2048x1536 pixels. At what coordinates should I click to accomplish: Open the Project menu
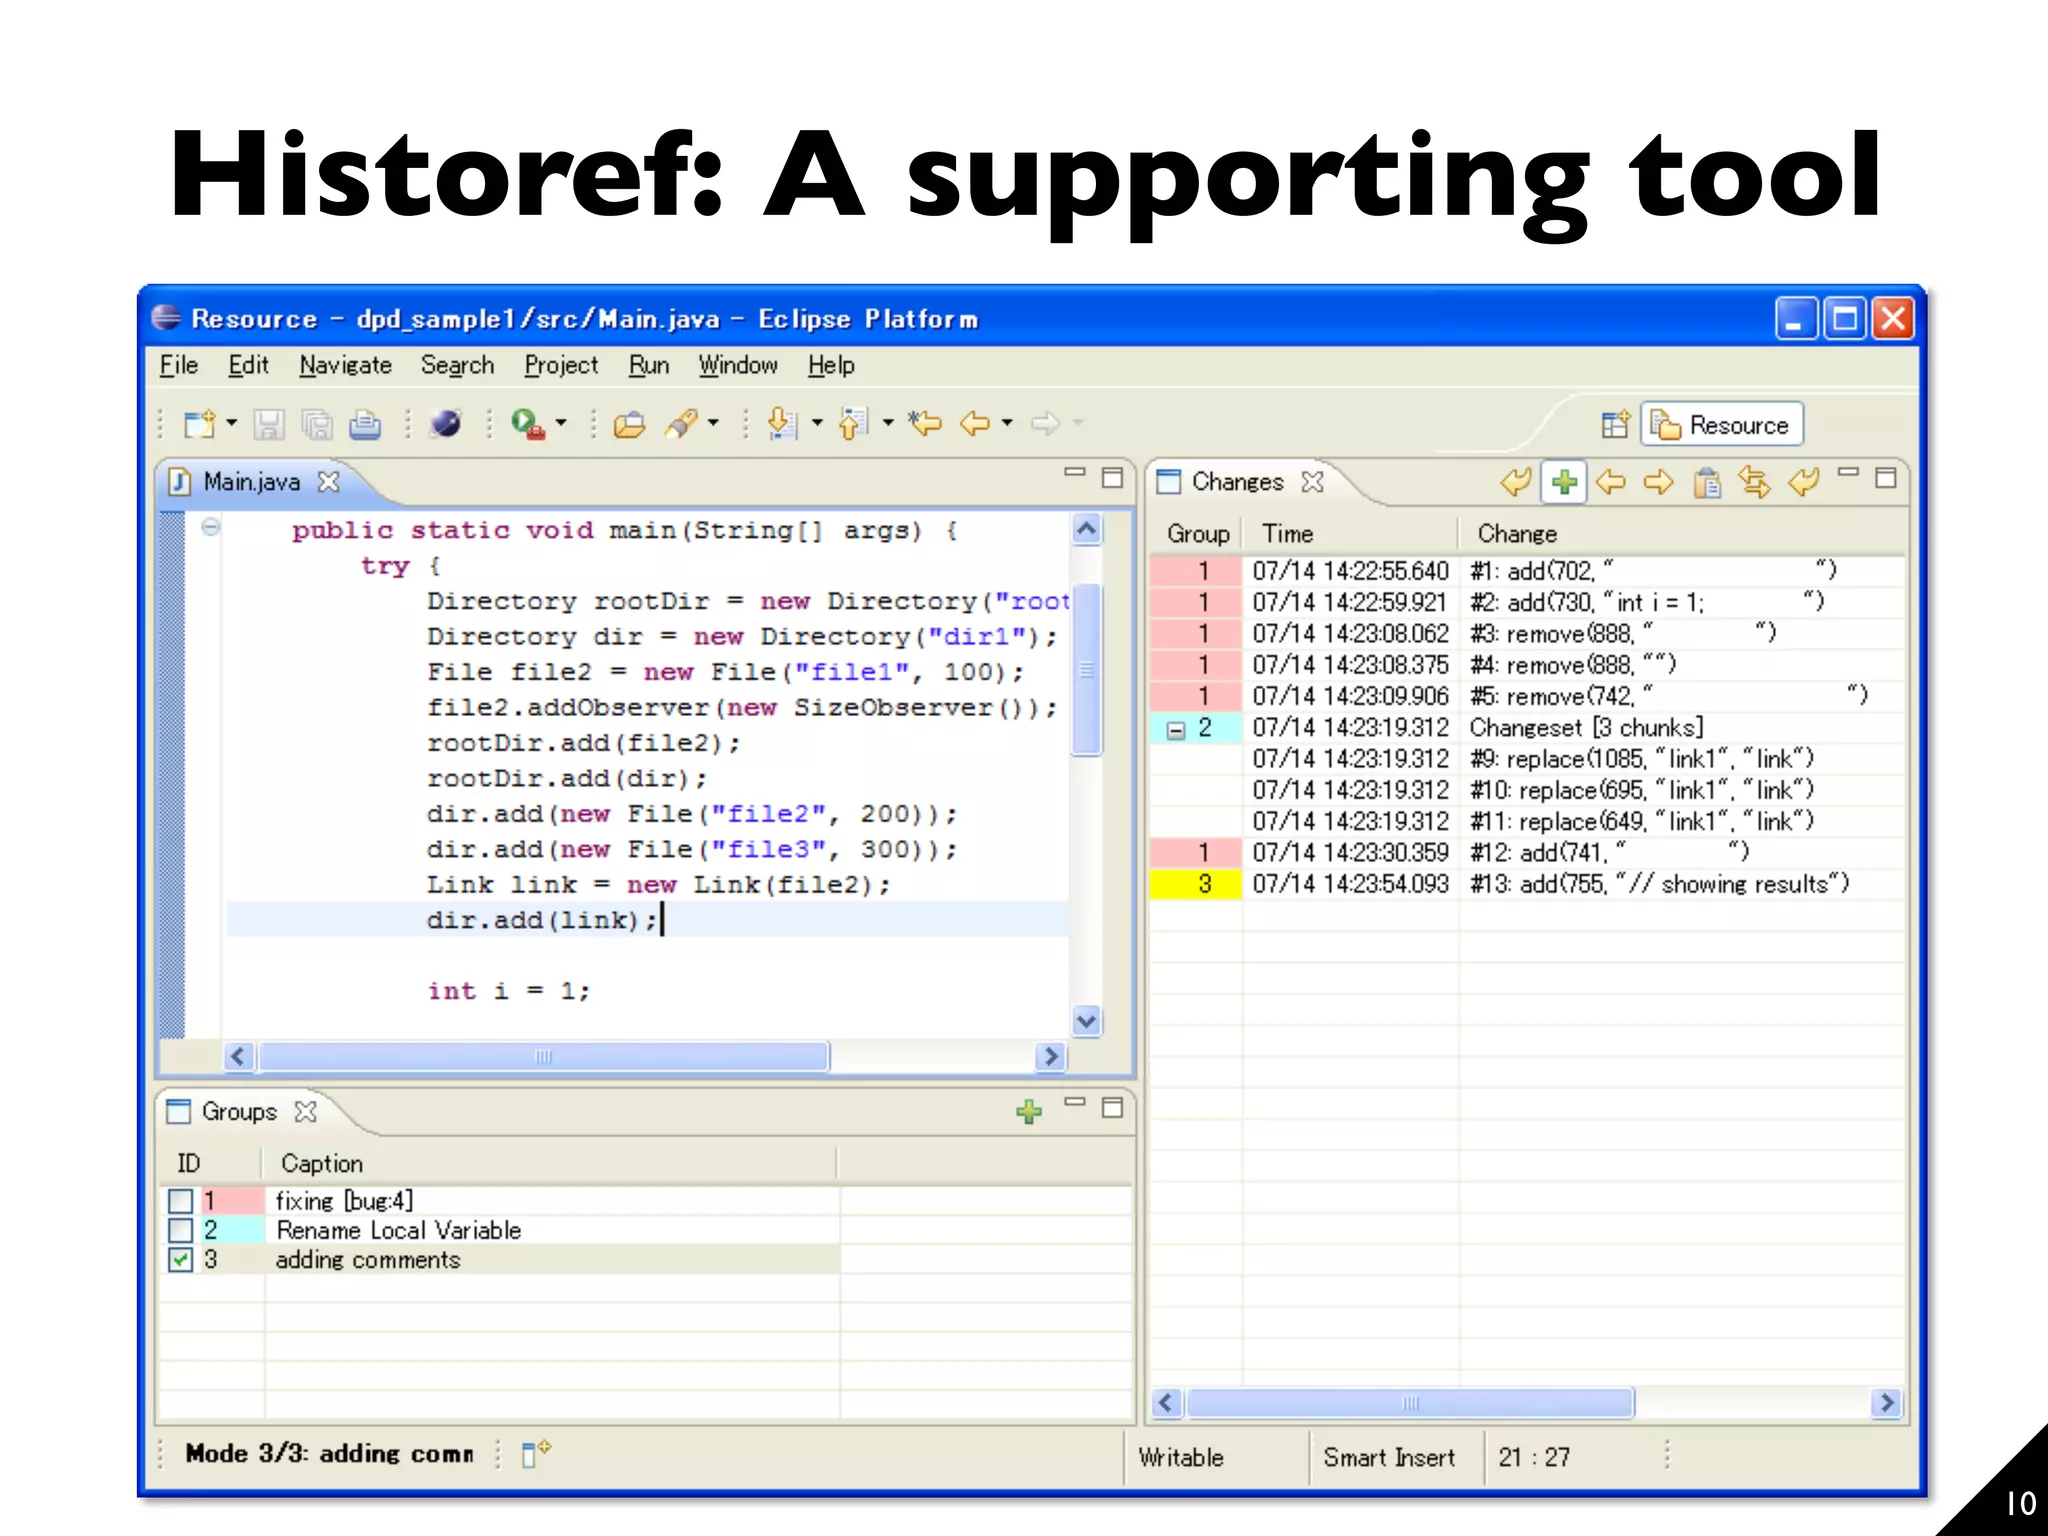click(x=561, y=365)
